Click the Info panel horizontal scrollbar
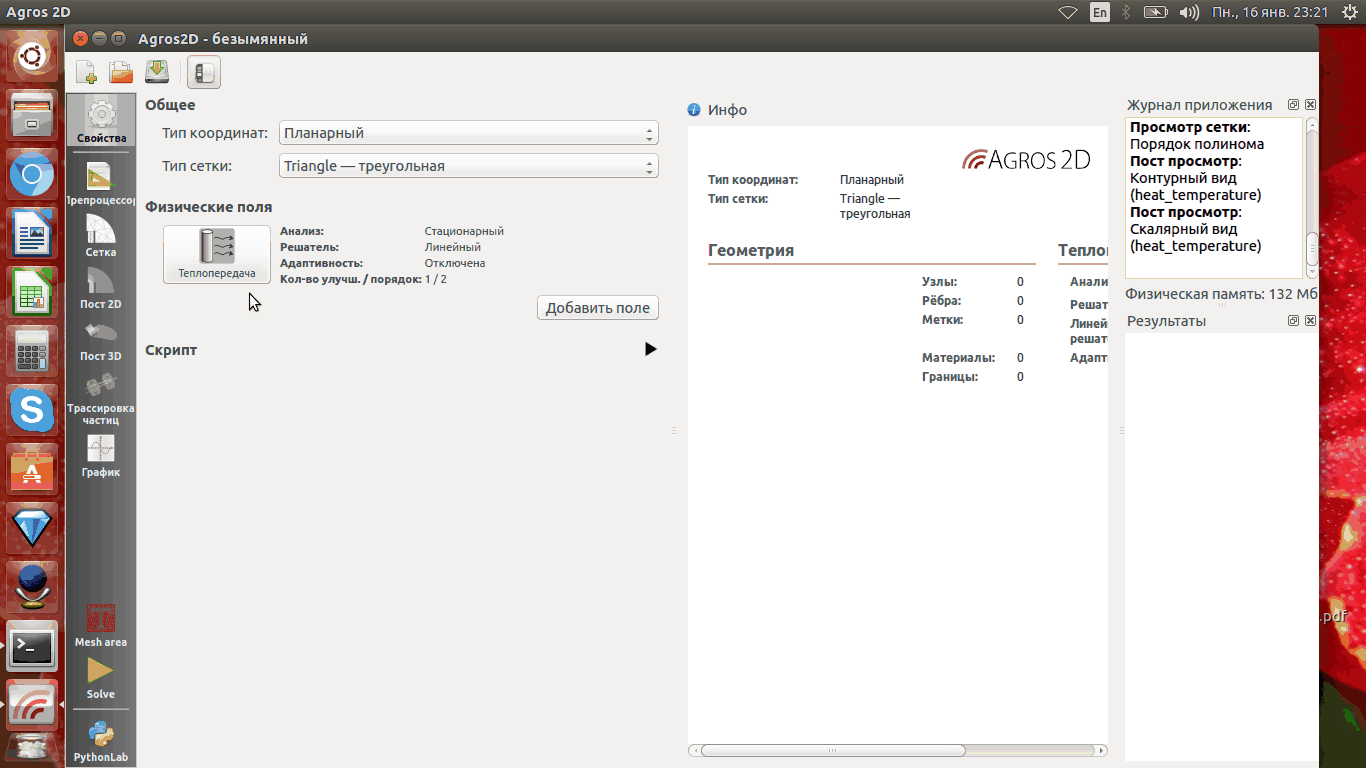 (x=832, y=750)
